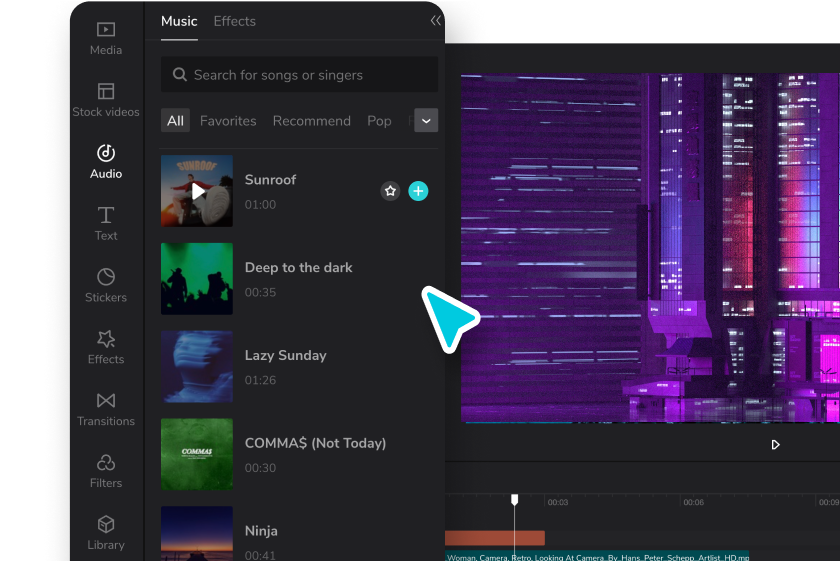Show the Recommend category
Screen dimensions: 840x561
coord(312,121)
